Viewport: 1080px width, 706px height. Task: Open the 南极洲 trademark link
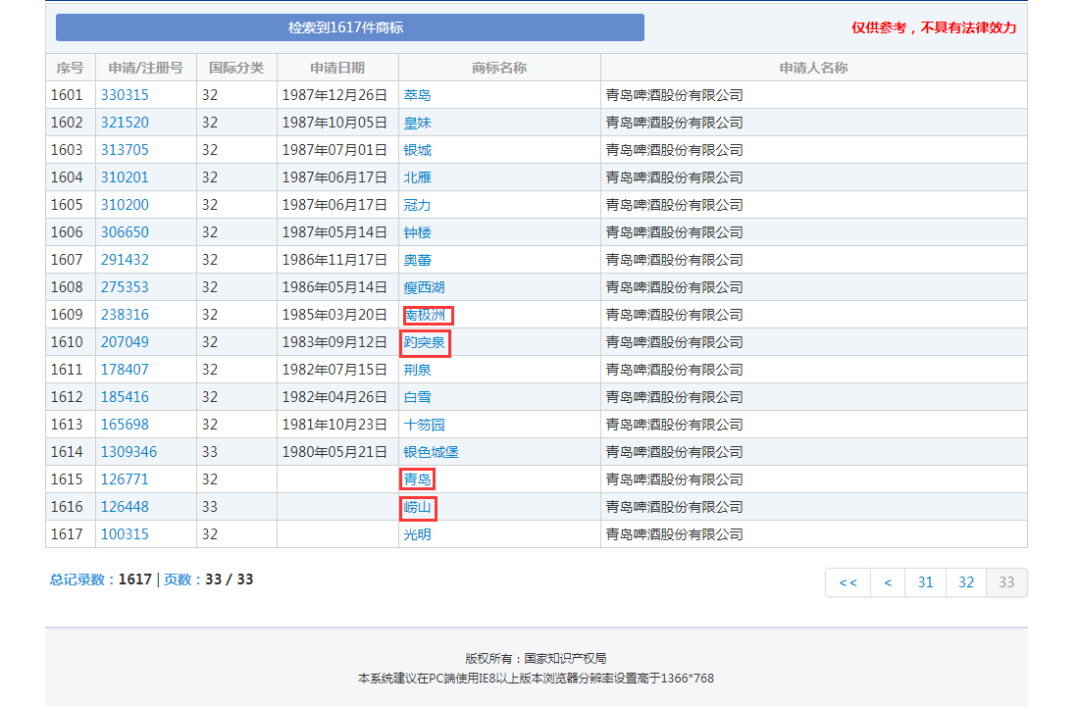click(425, 315)
